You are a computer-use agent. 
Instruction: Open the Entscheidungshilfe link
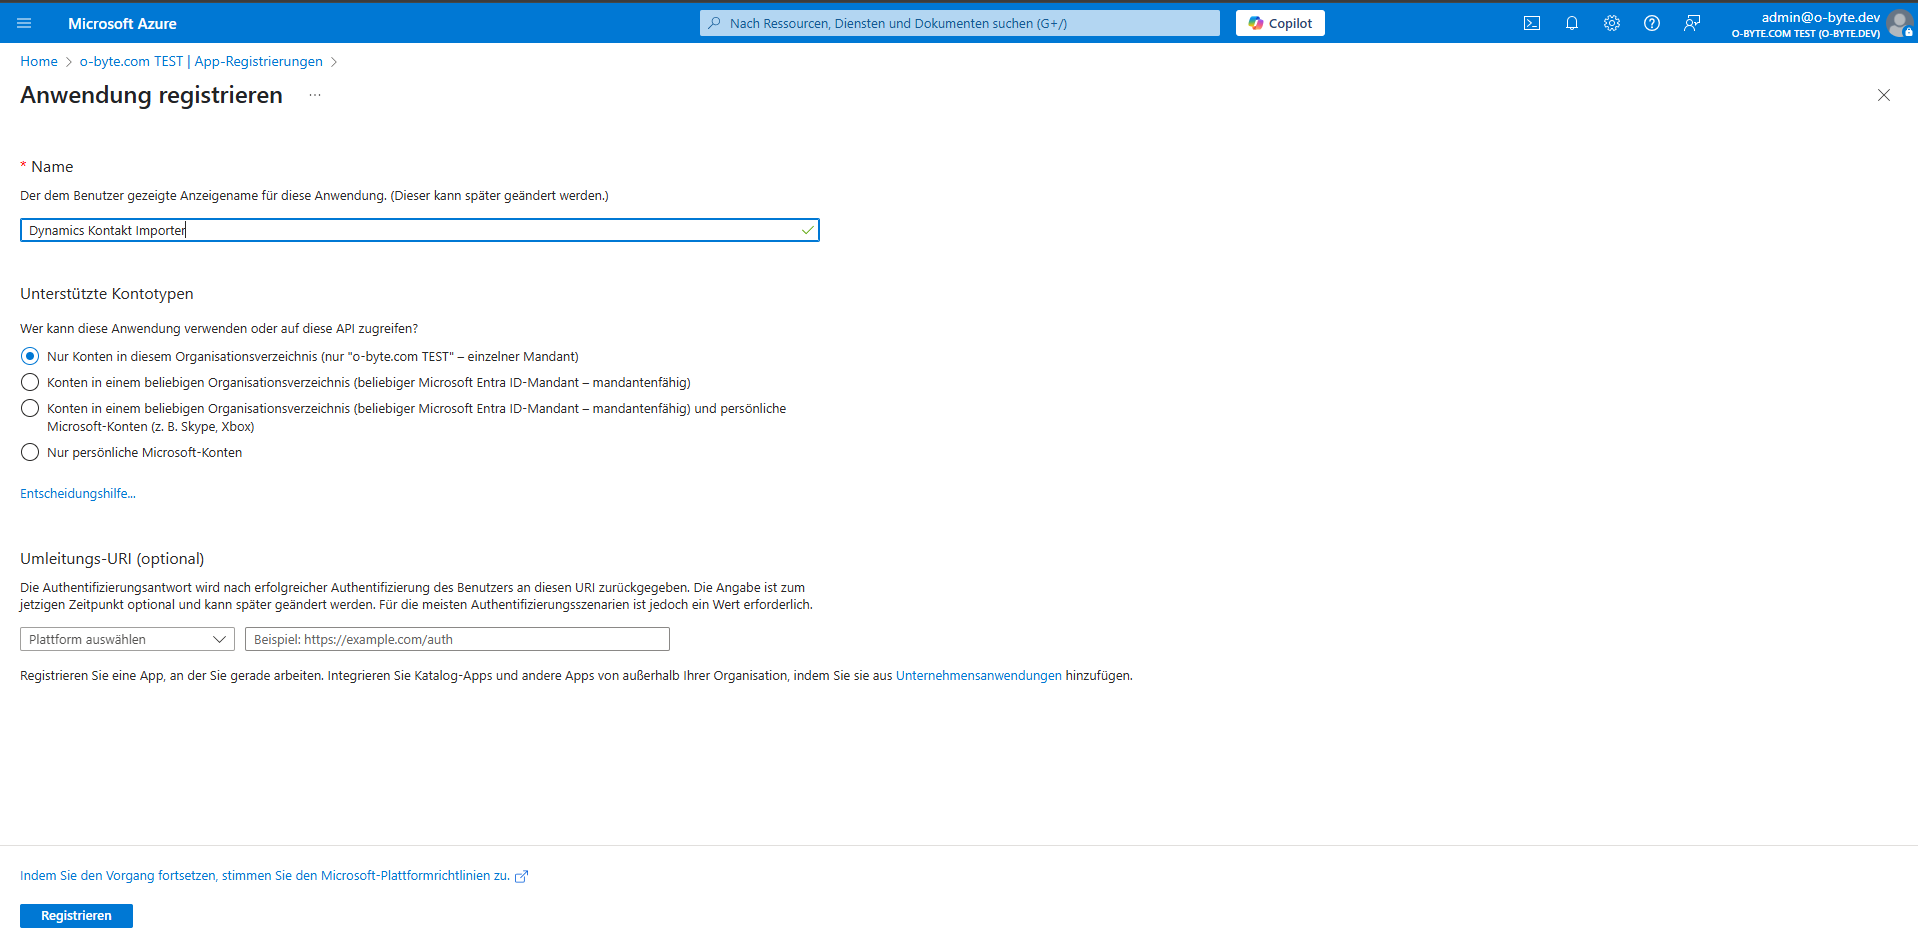(78, 493)
